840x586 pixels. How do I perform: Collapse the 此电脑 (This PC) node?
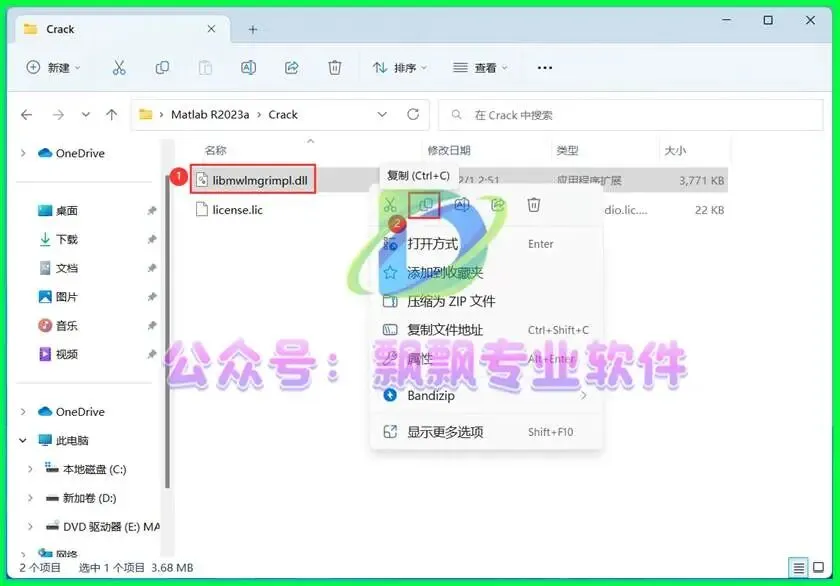coord(23,440)
